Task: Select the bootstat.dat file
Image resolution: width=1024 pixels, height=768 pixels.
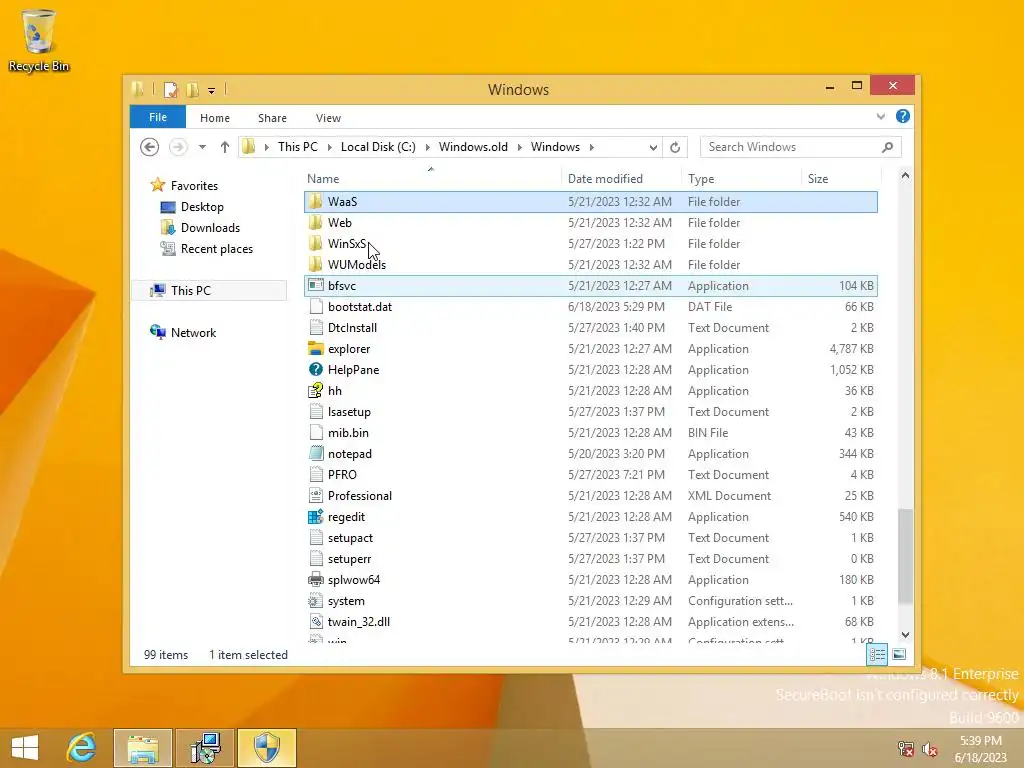Action: pyautogui.click(x=590, y=307)
